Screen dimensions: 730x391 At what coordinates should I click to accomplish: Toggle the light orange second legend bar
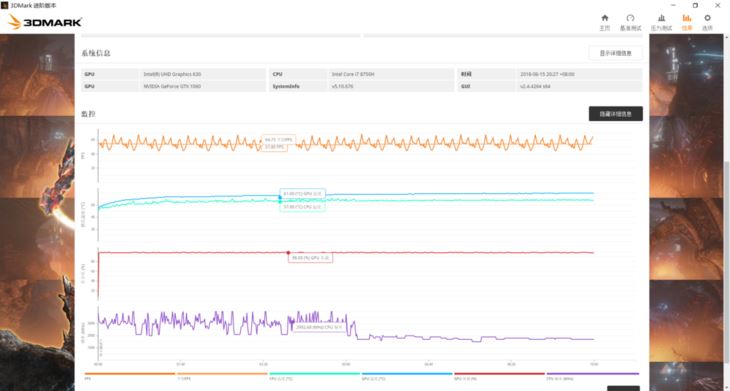[x=222, y=374]
